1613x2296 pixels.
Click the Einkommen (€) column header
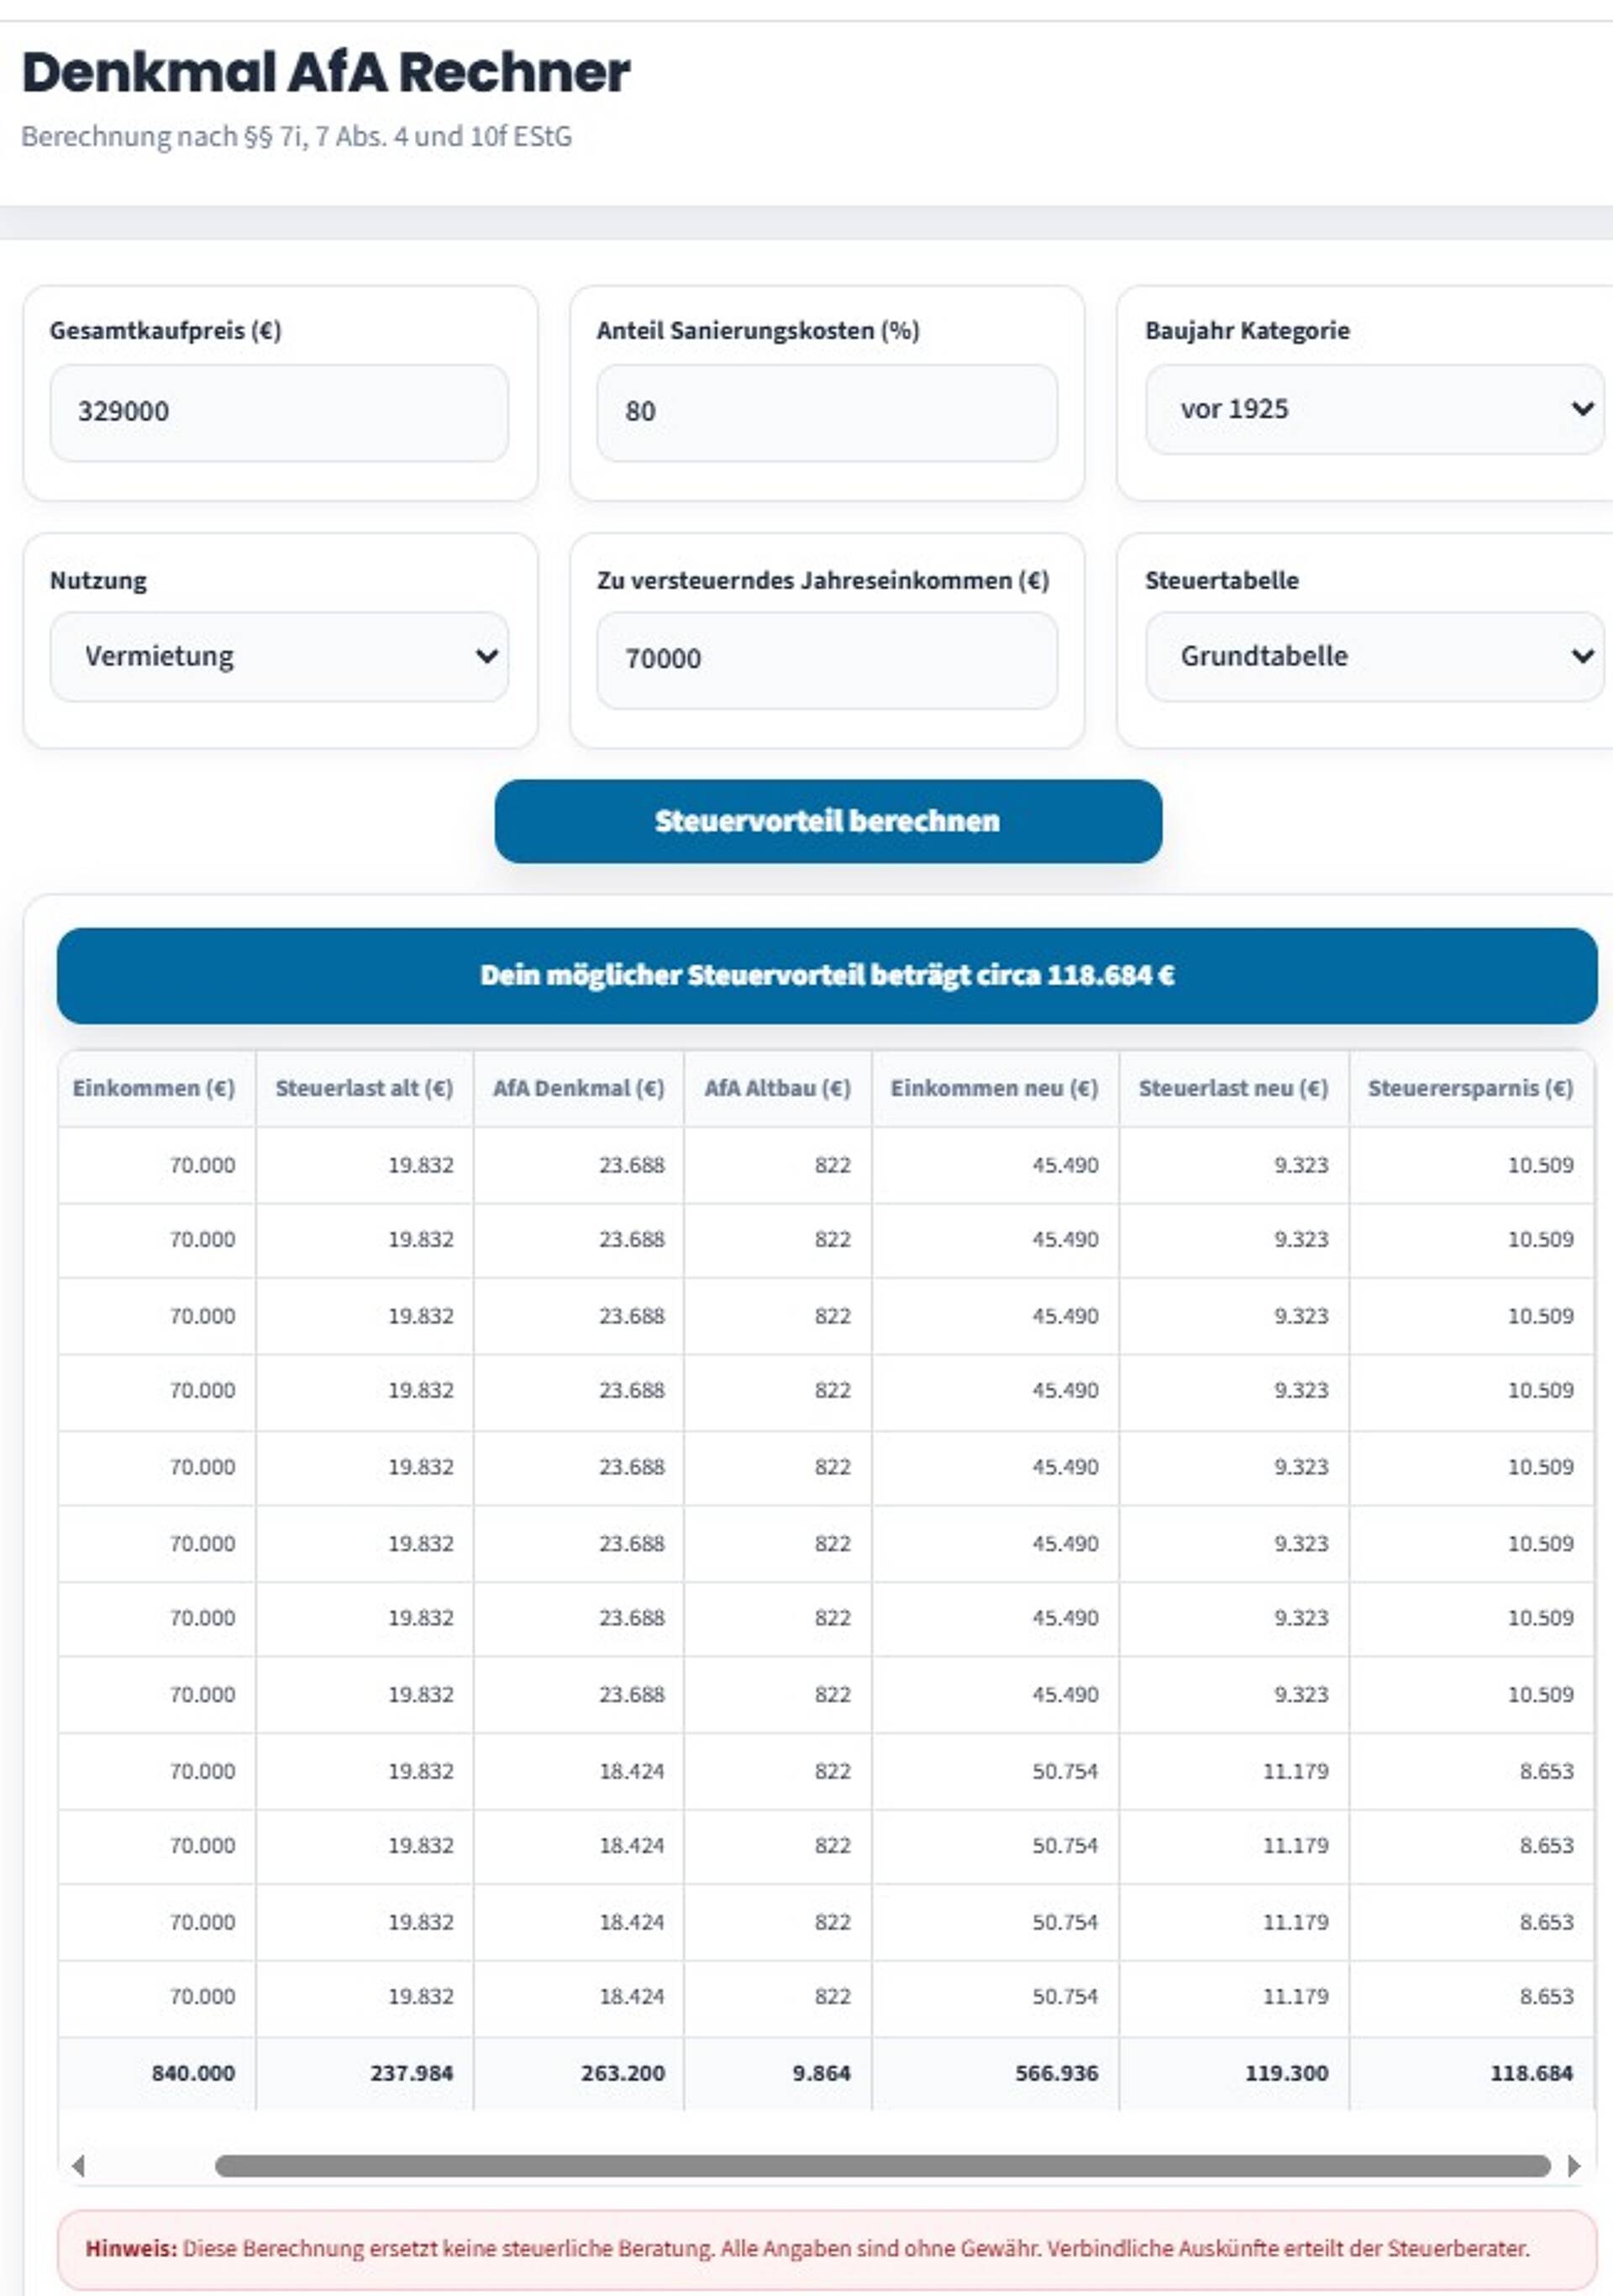[157, 1089]
